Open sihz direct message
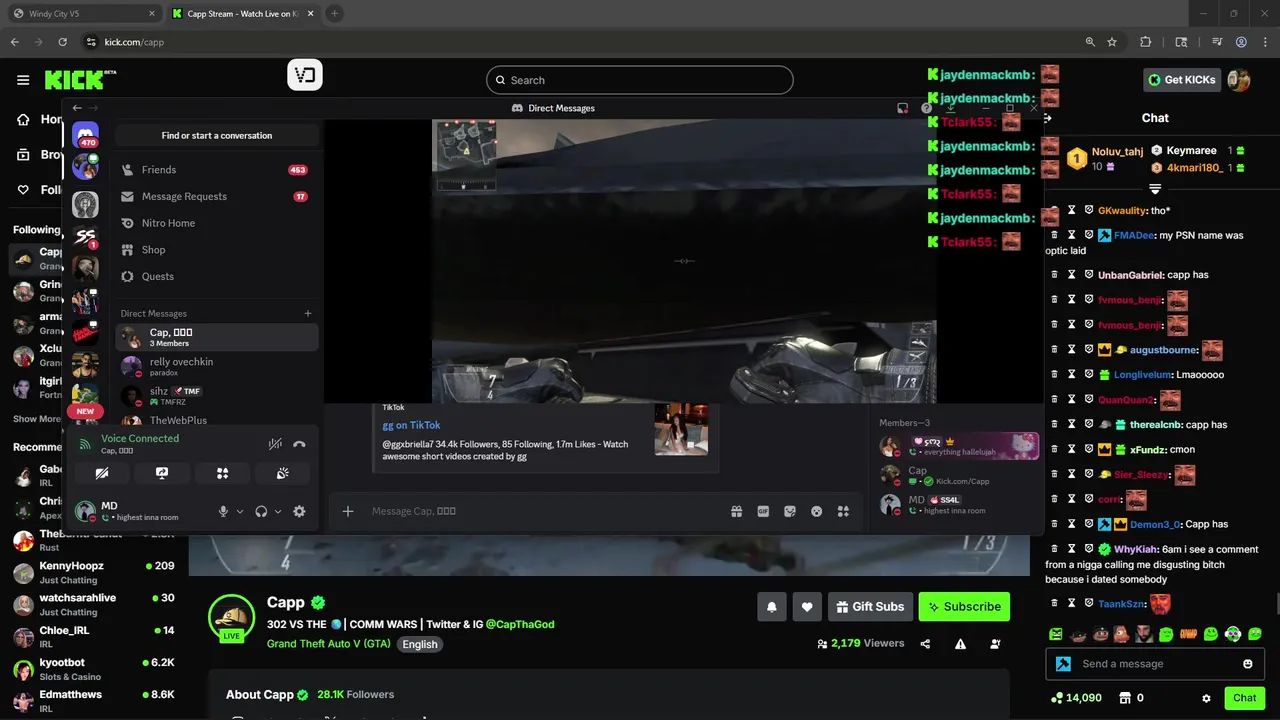The height and width of the screenshot is (720, 1280). [x=216, y=396]
